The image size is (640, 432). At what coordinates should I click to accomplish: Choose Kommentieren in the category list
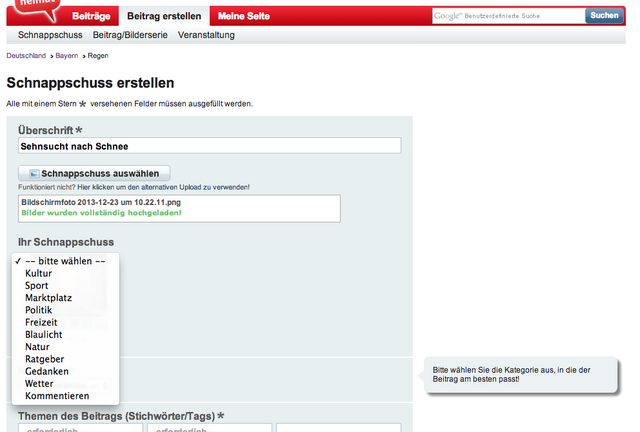[x=65, y=396]
